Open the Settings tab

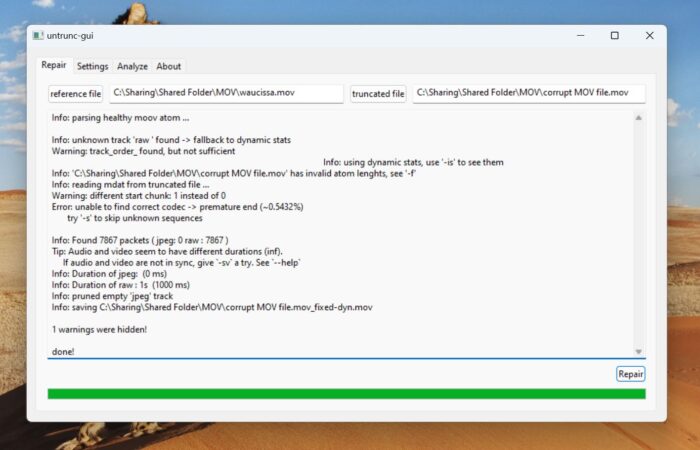(x=92, y=67)
